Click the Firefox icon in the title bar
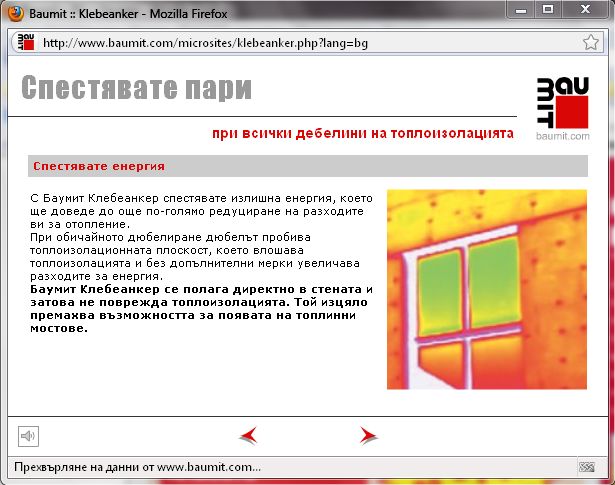615x485 pixels. 15,11
